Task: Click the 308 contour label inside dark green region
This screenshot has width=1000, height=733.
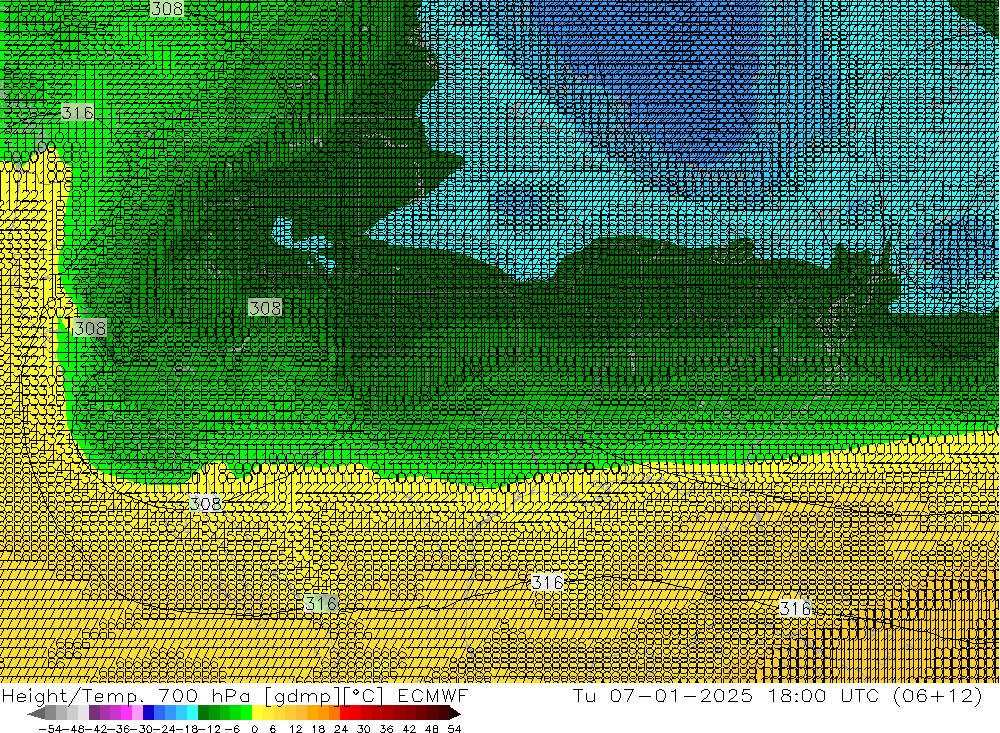Action: click(x=265, y=308)
